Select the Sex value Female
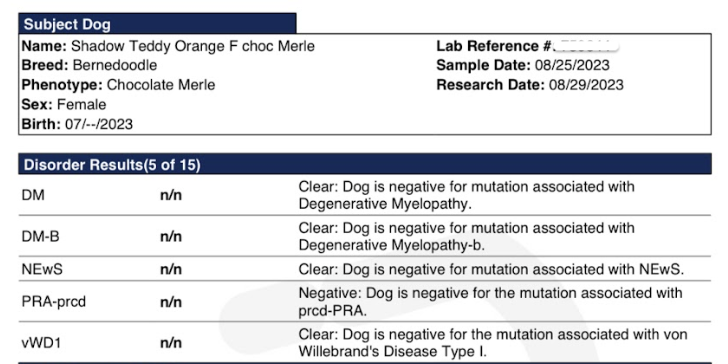Image resolution: width=728 pixels, height=364 pixels. click(81, 104)
